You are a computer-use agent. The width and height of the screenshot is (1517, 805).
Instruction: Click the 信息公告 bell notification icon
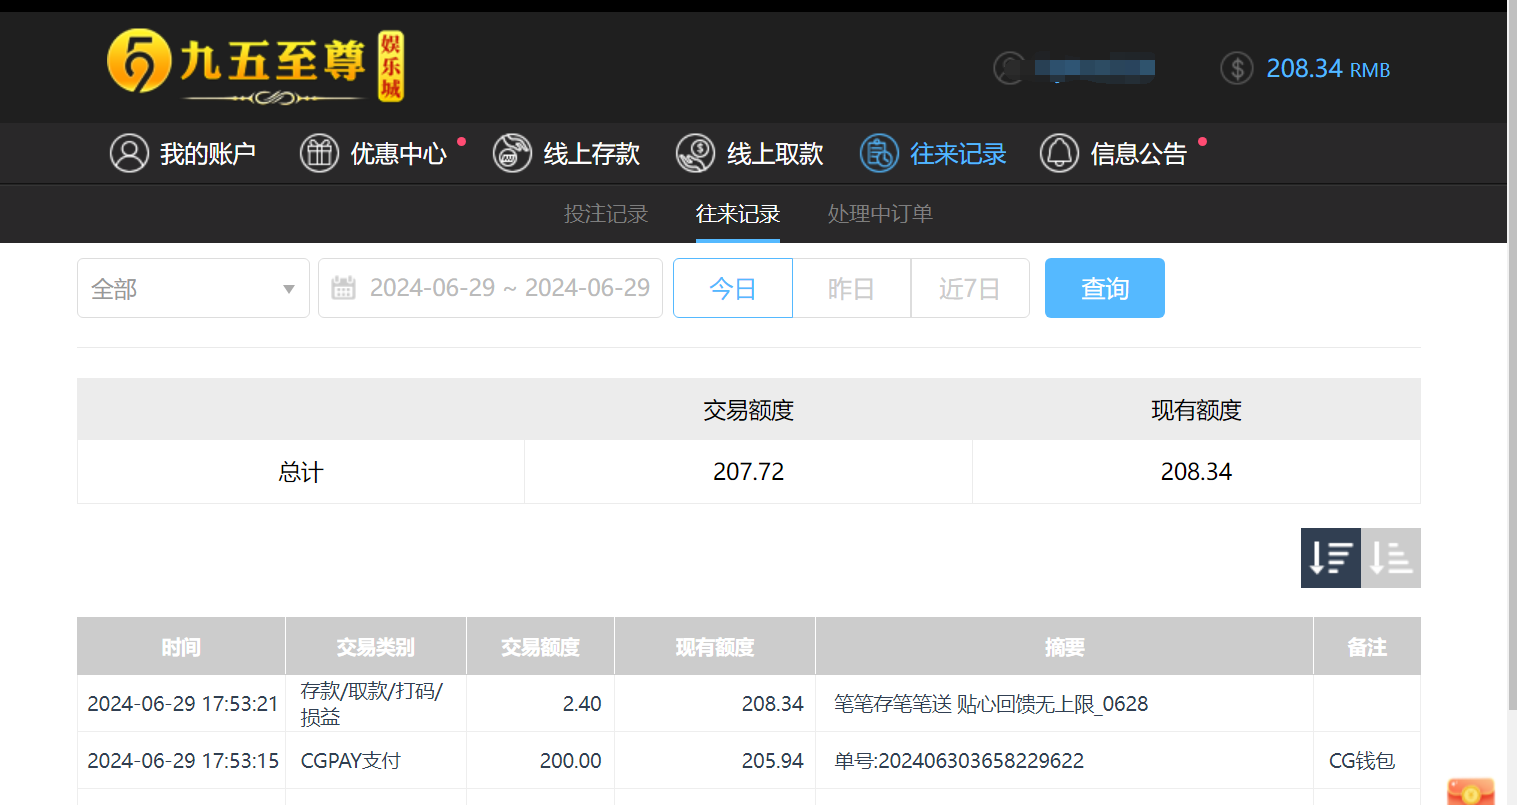click(1059, 153)
